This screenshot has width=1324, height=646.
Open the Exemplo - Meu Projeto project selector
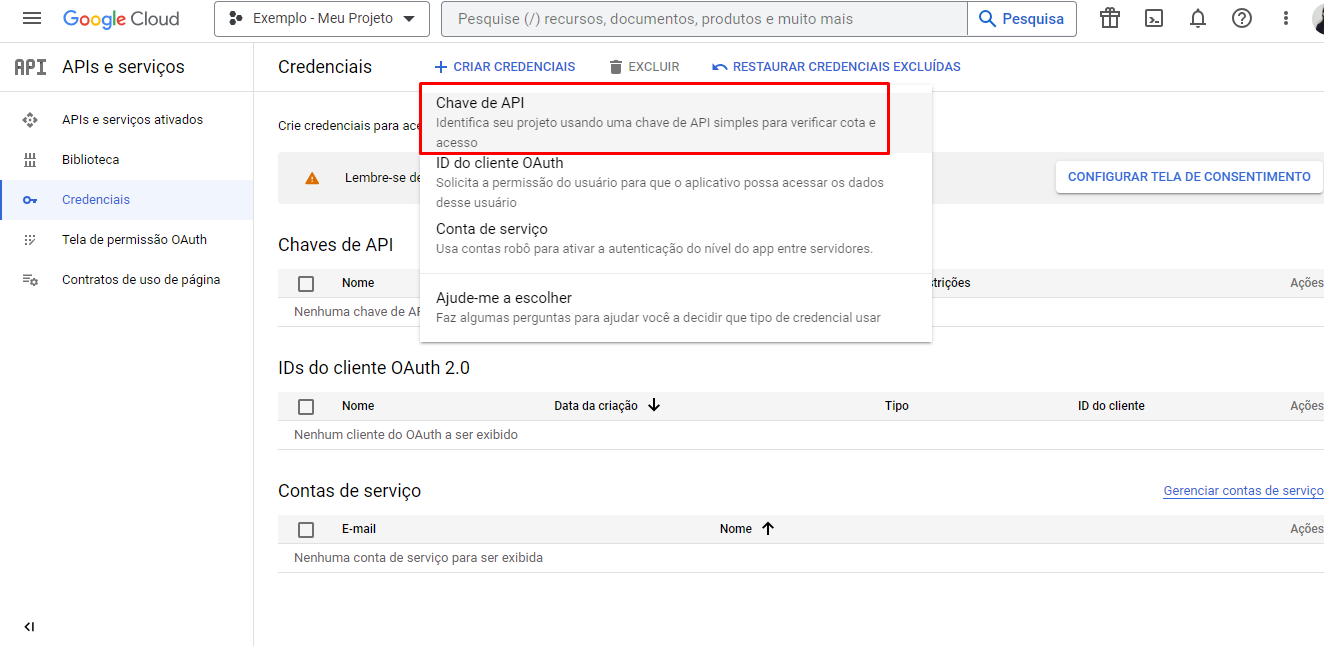point(322,17)
